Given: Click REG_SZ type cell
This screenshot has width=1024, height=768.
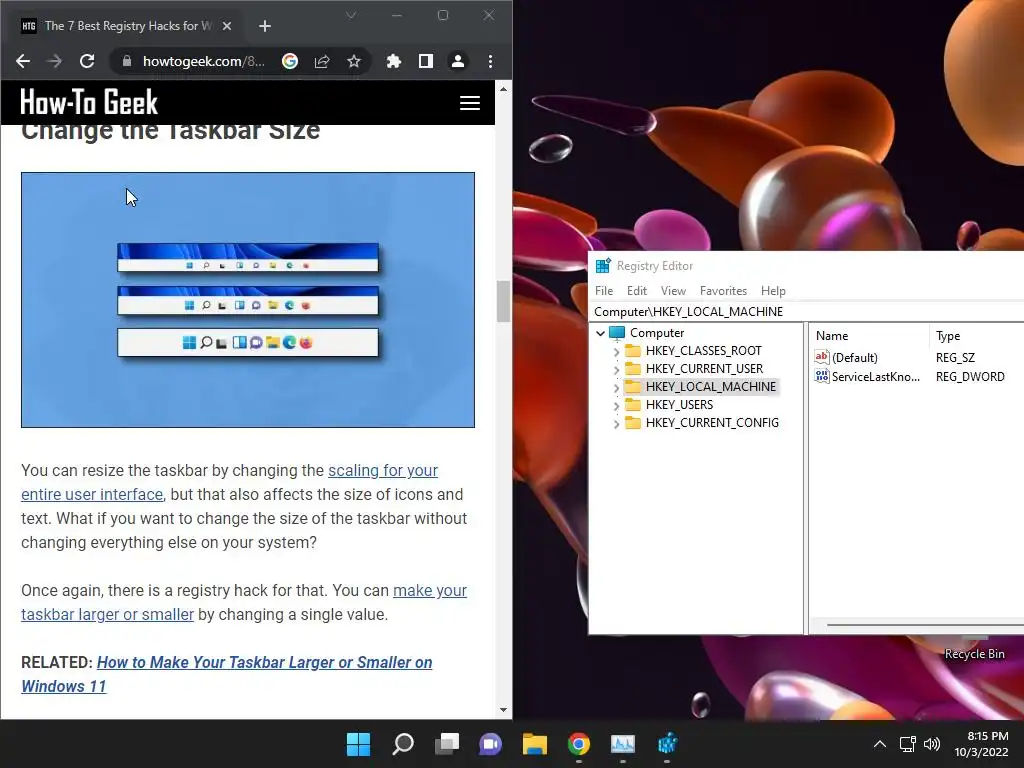Looking at the screenshot, I should [955, 357].
